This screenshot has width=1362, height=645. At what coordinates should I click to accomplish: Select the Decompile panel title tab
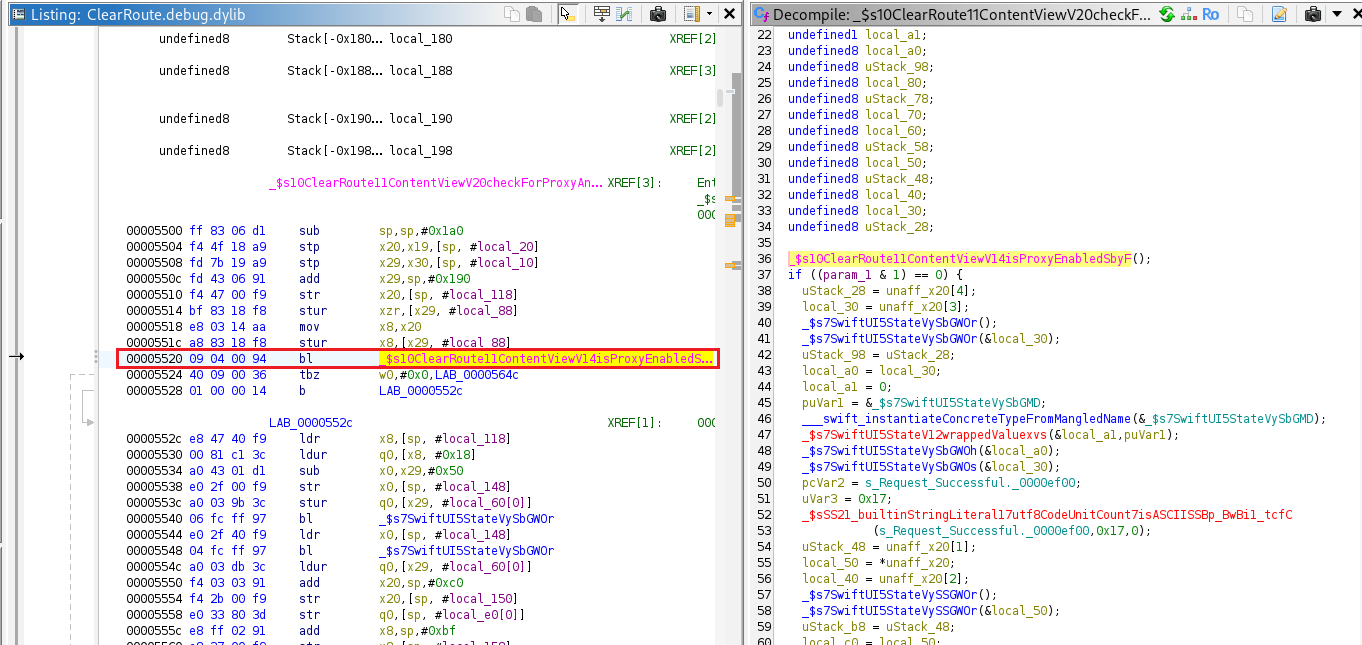950,14
